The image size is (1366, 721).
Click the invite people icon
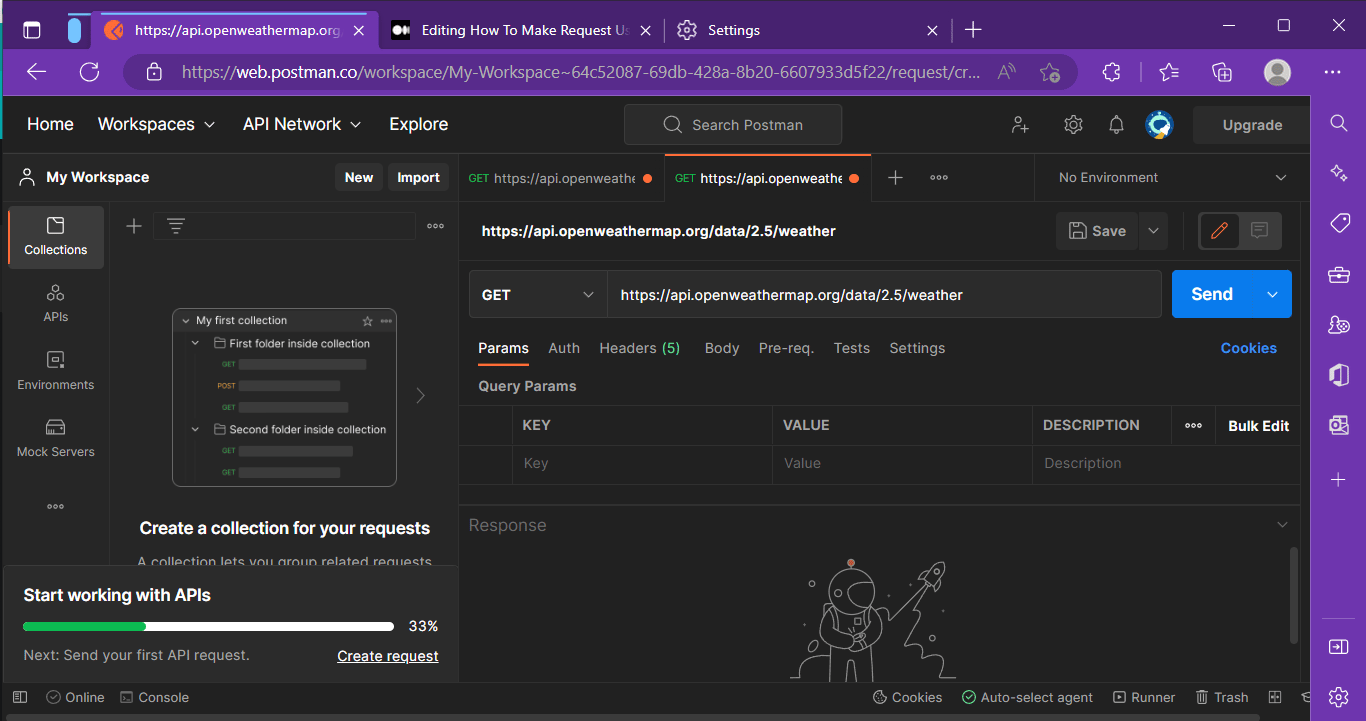click(1020, 125)
